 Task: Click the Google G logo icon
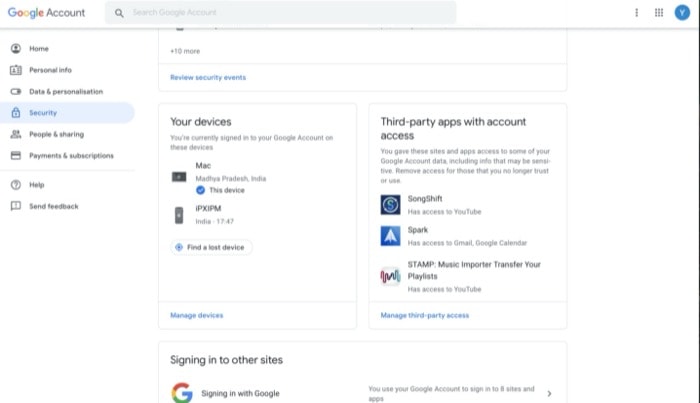point(182,393)
